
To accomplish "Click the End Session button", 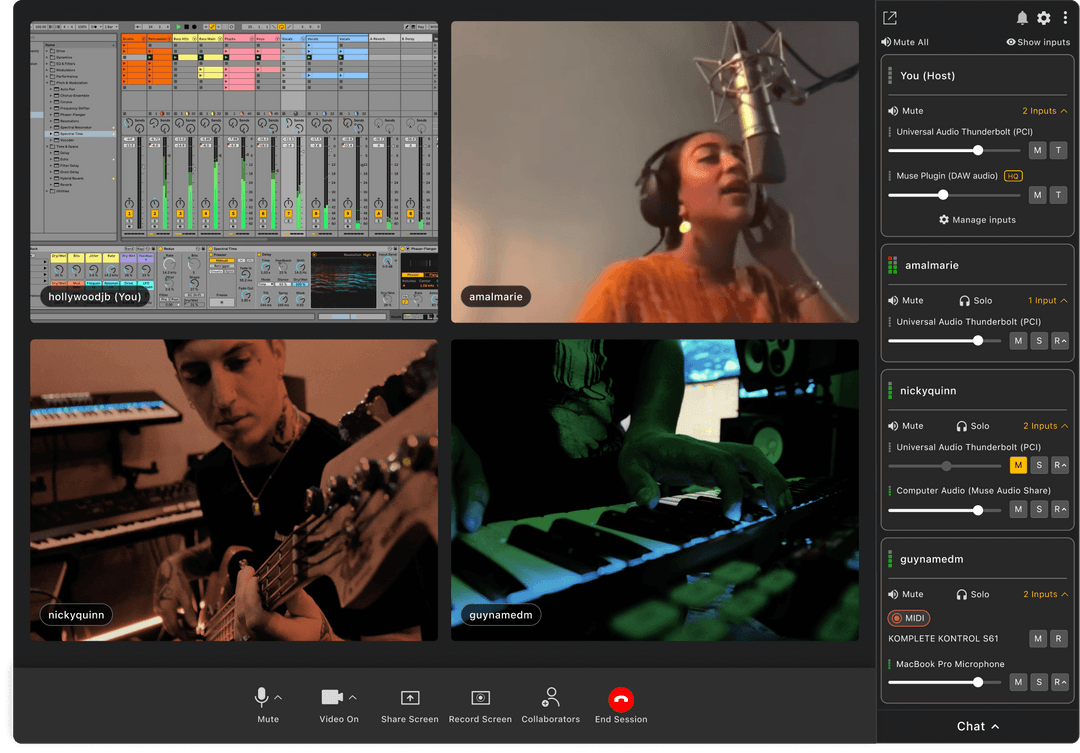I will point(621,700).
